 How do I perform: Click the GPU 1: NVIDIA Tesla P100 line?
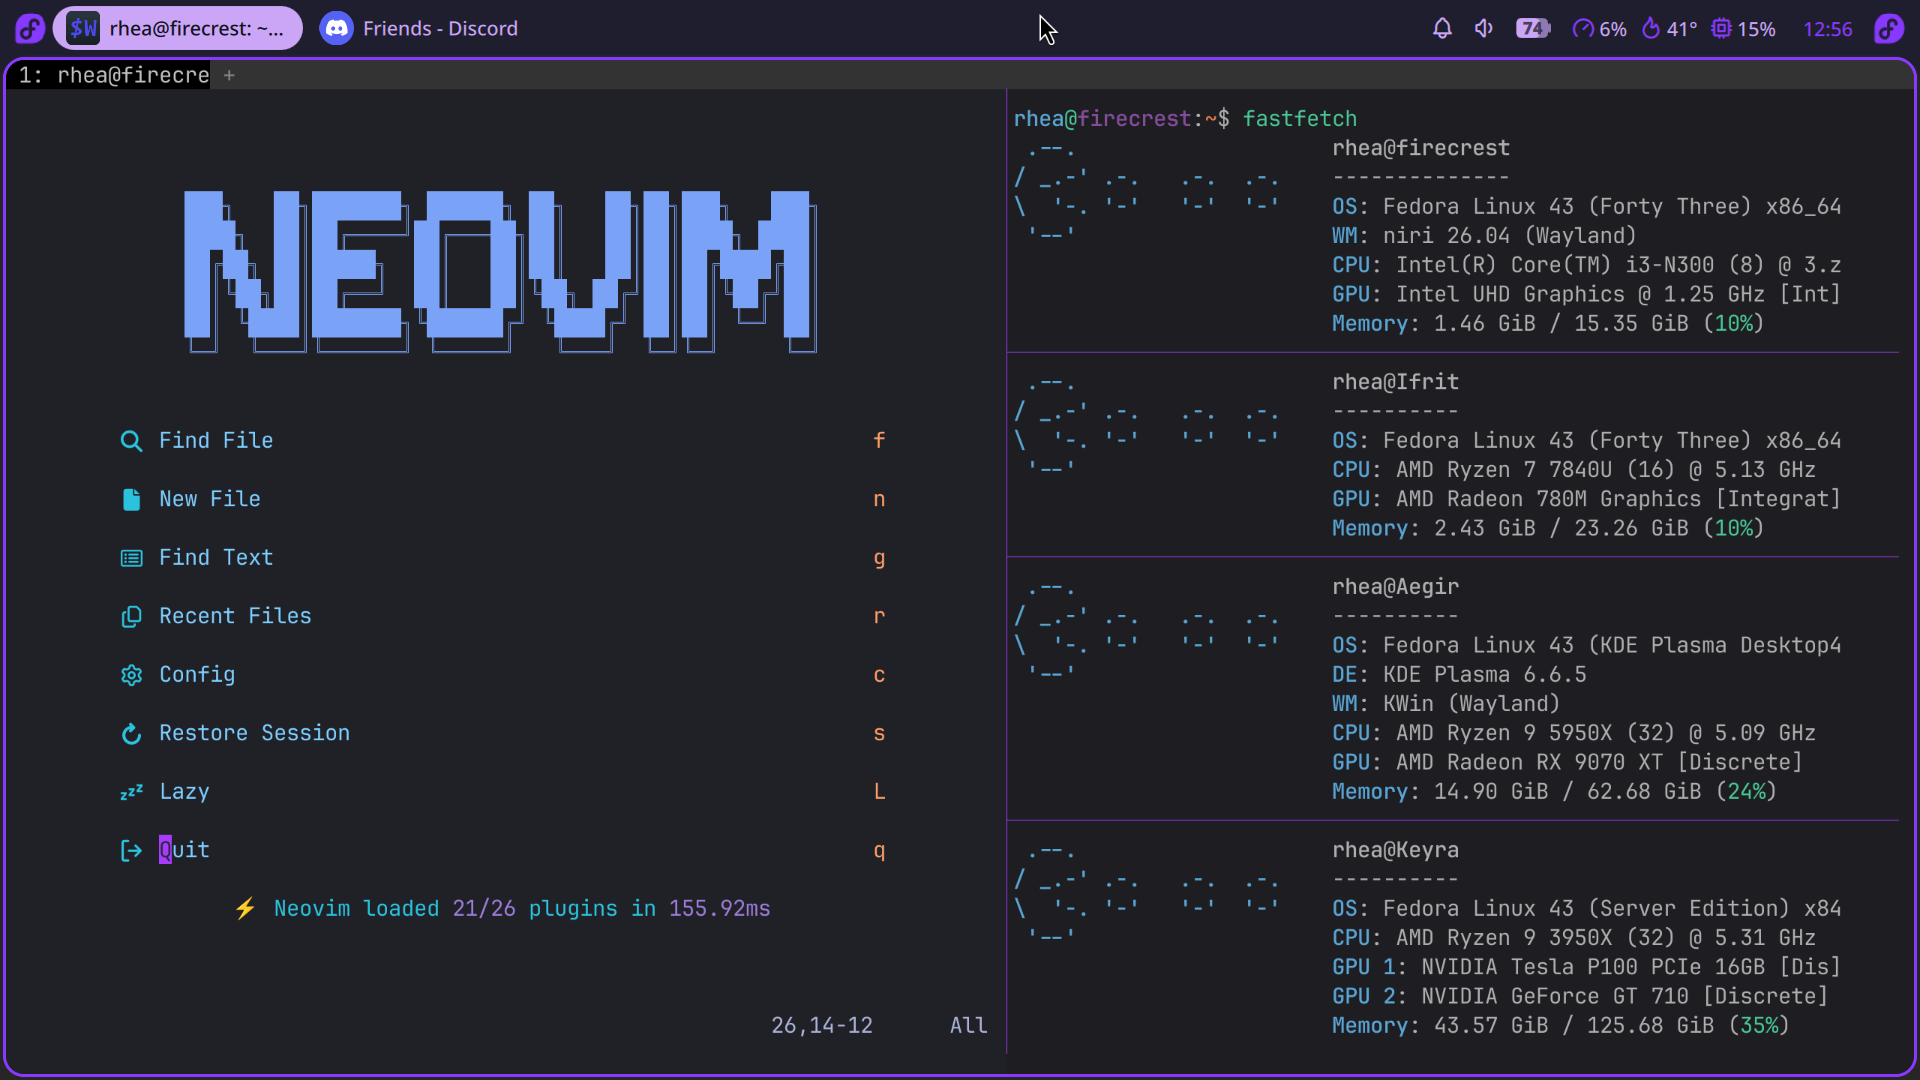tap(1586, 967)
